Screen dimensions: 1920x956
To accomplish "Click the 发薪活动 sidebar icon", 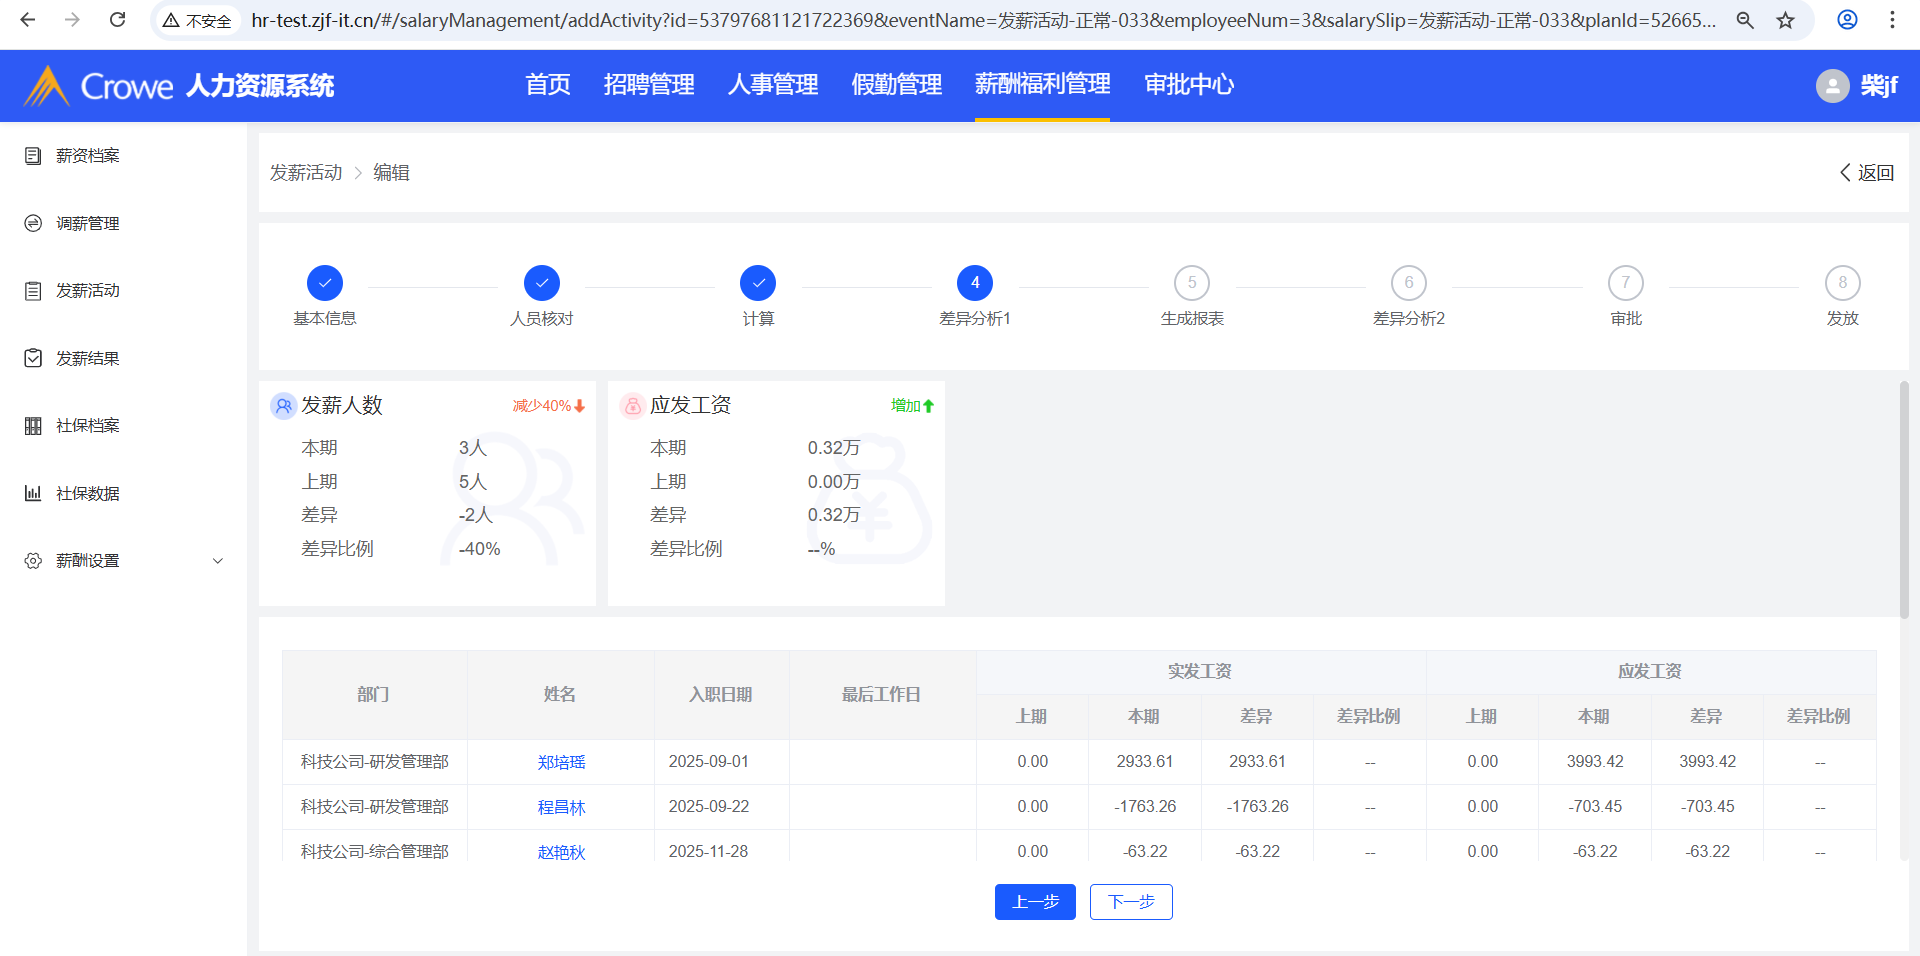I will click(x=33, y=291).
